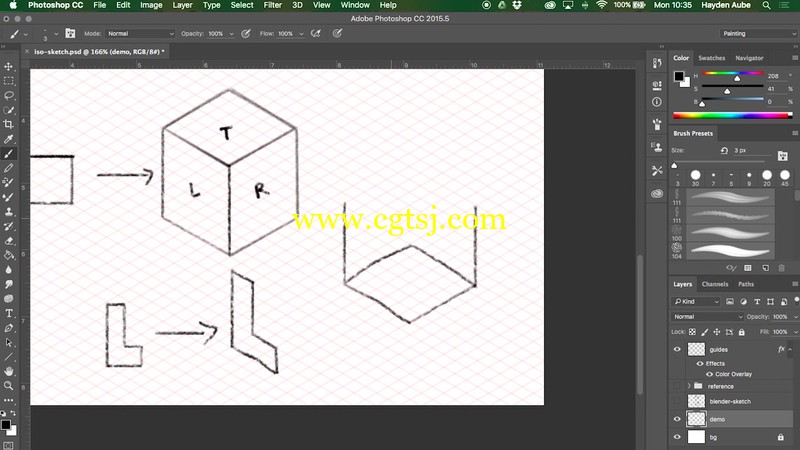This screenshot has height=450, width=800.
Task: Hide Effects of guides layer
Action: point(700,364)
